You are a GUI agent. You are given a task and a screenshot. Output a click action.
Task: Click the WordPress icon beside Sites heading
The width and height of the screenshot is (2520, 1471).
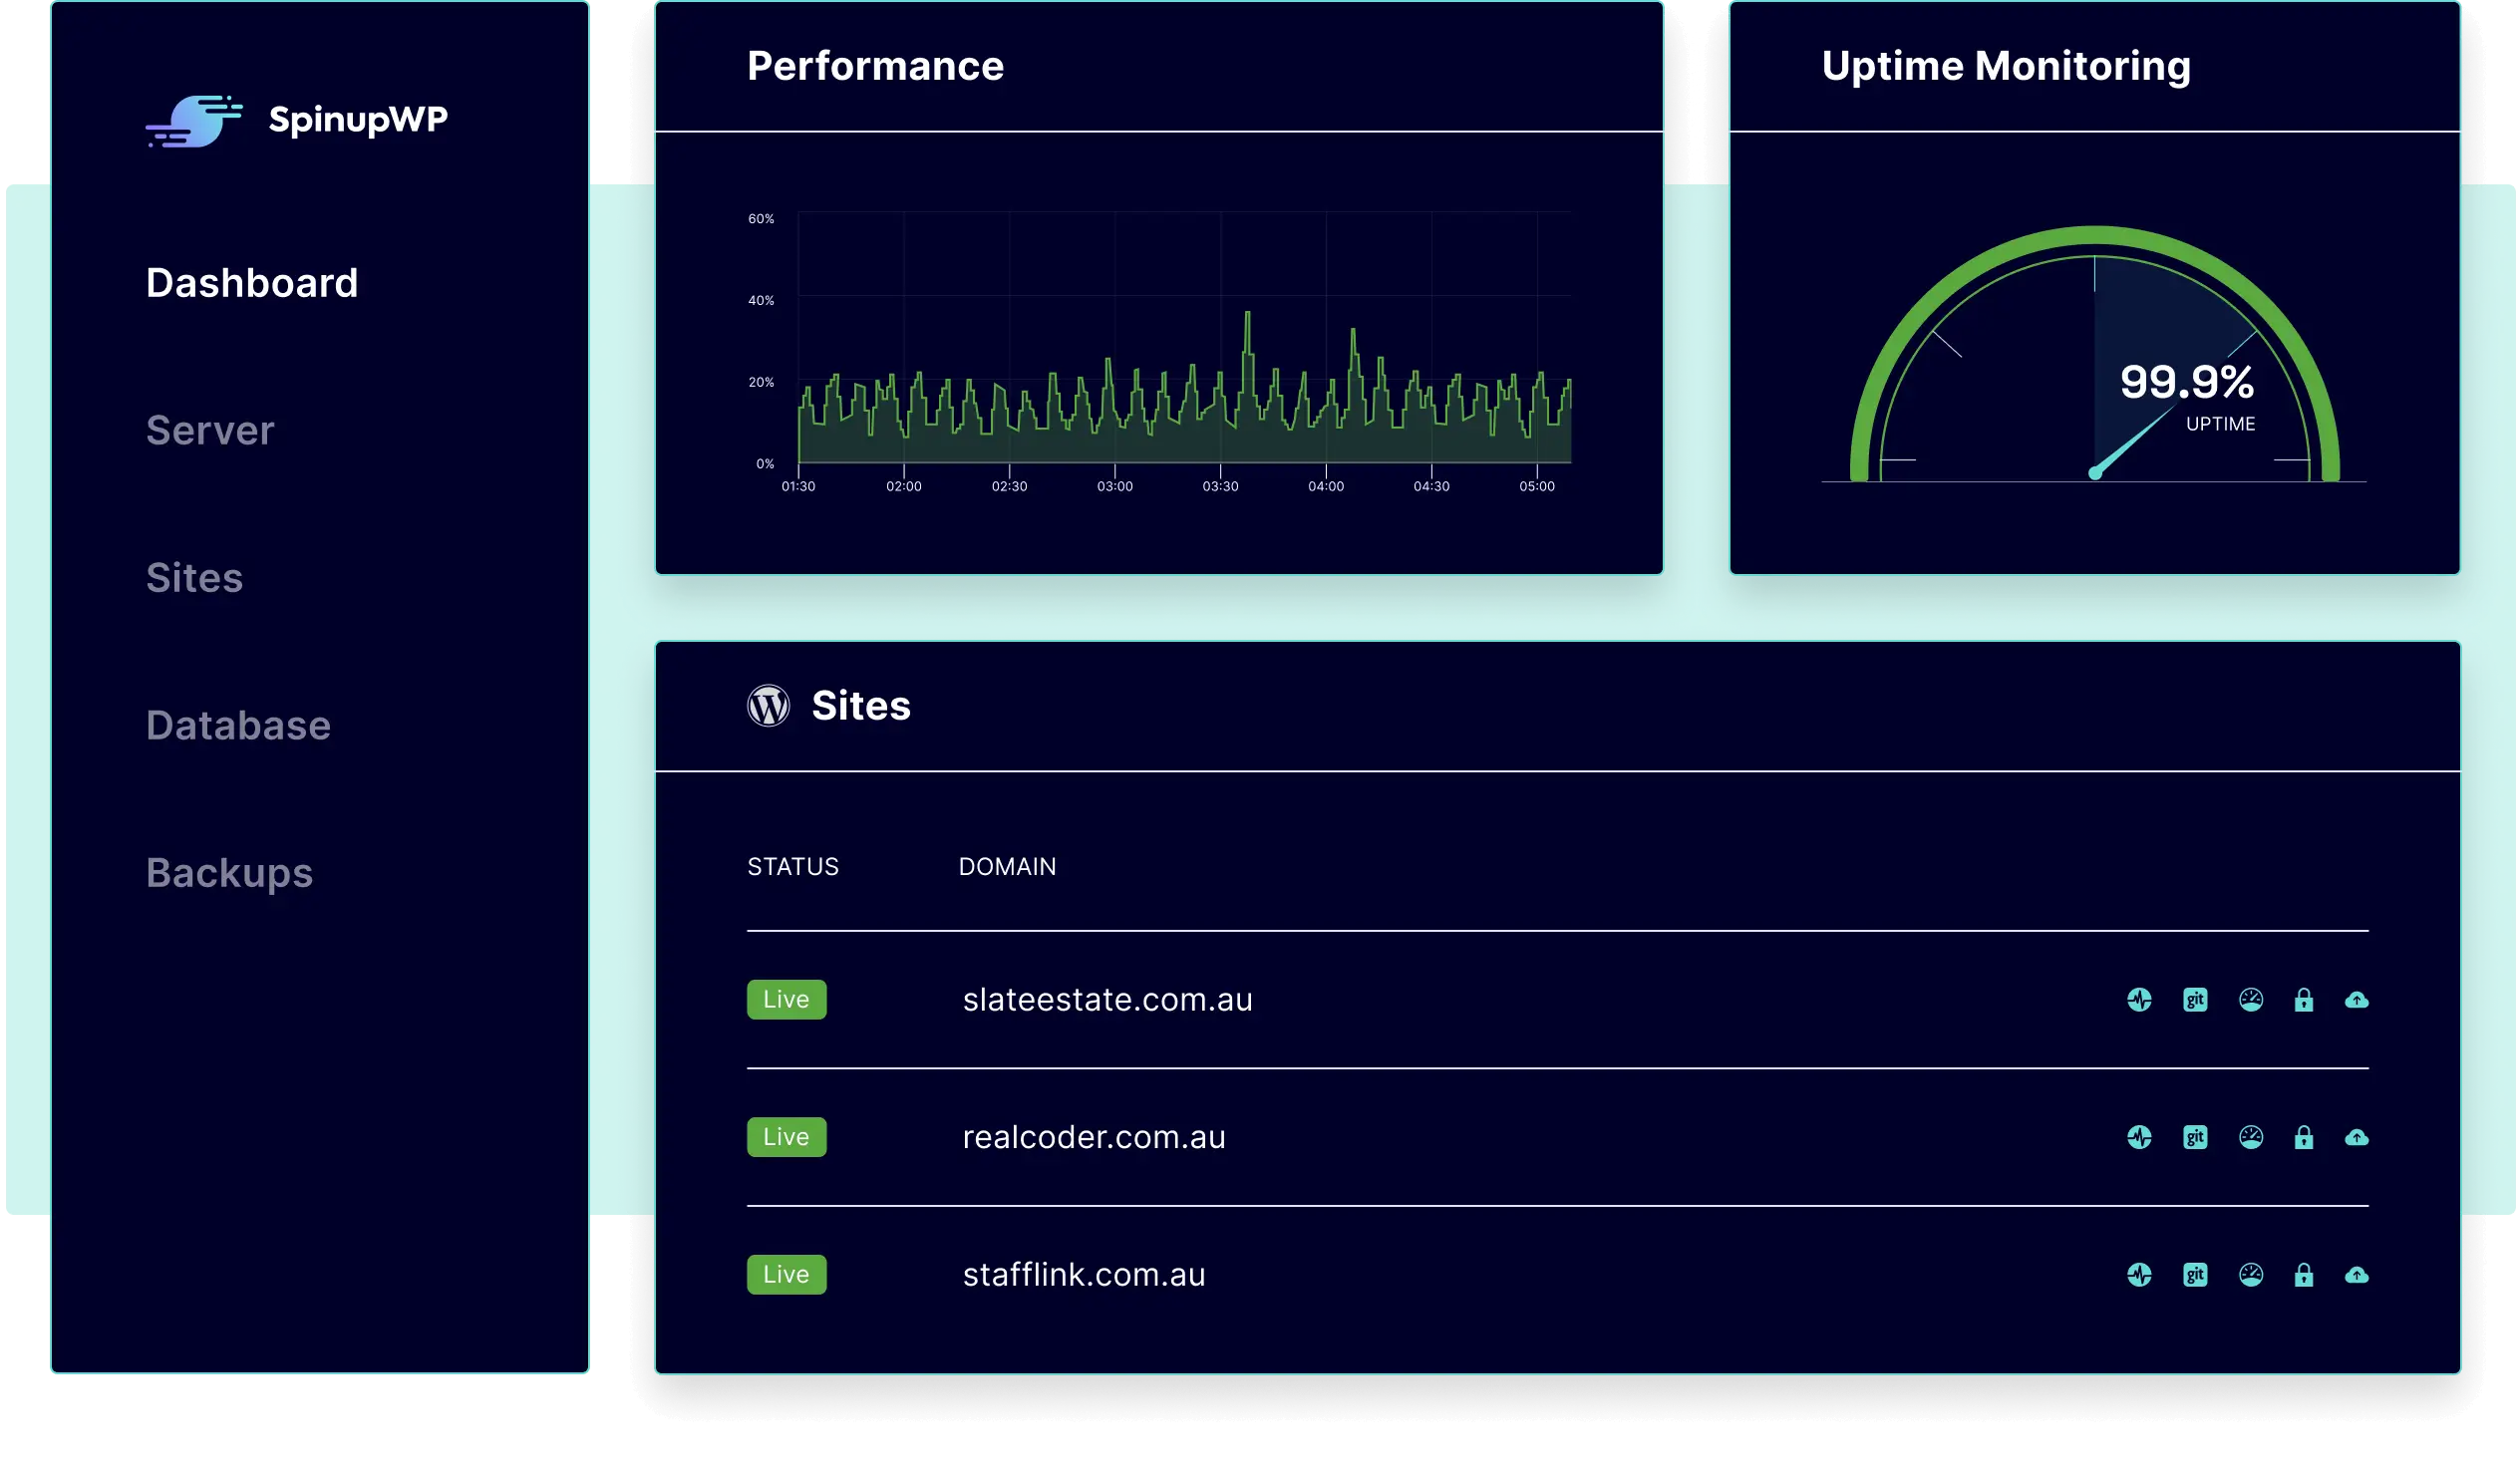pos(768,706)
